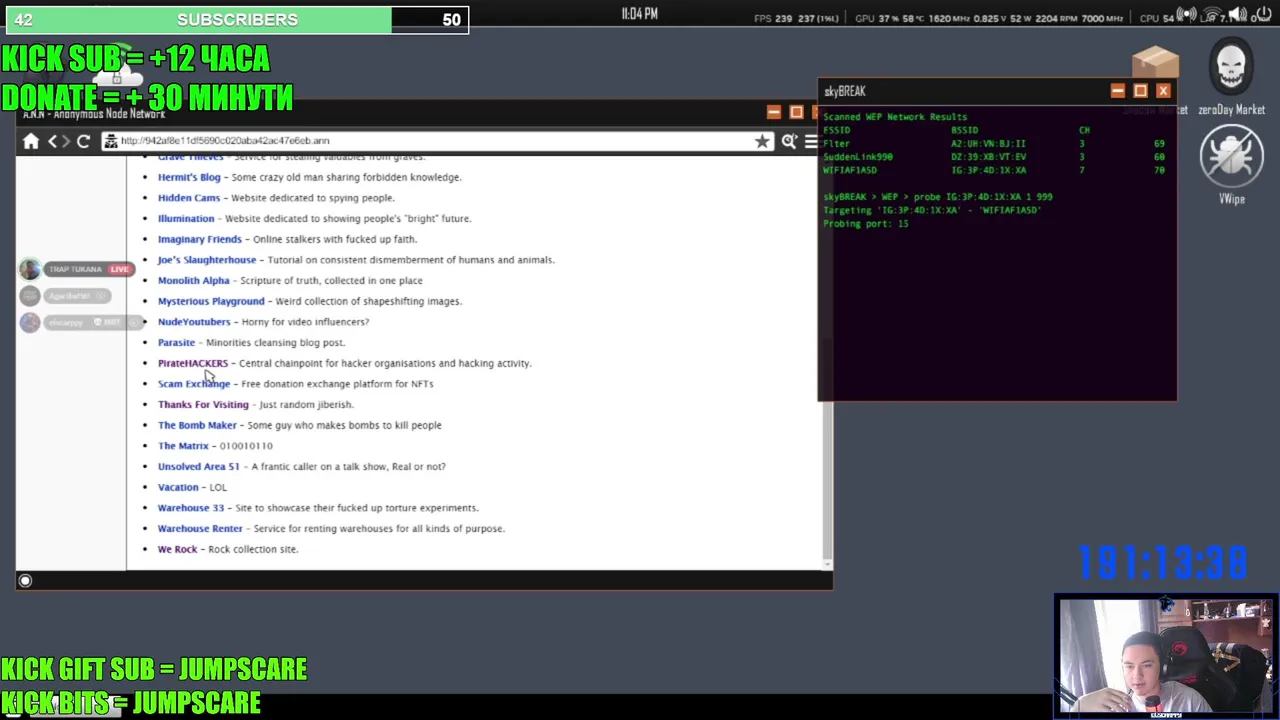1280x720 pixels.
Task: Click the 11:04 PM clock in top bar
Action: 640,14
